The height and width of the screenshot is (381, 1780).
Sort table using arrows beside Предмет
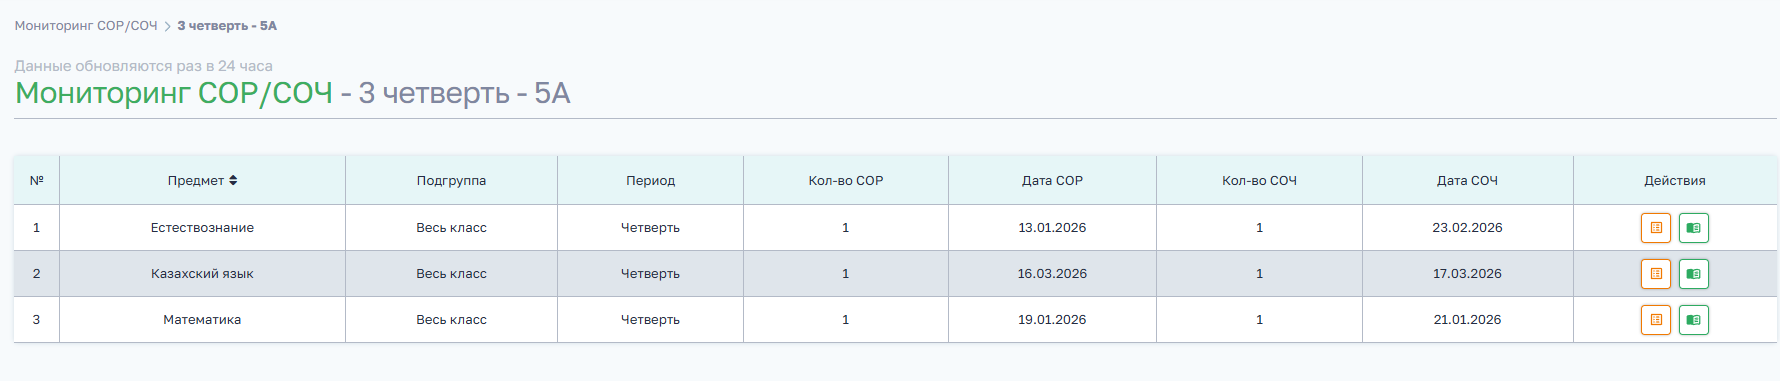pyautogui.click(x=233, y=181)
